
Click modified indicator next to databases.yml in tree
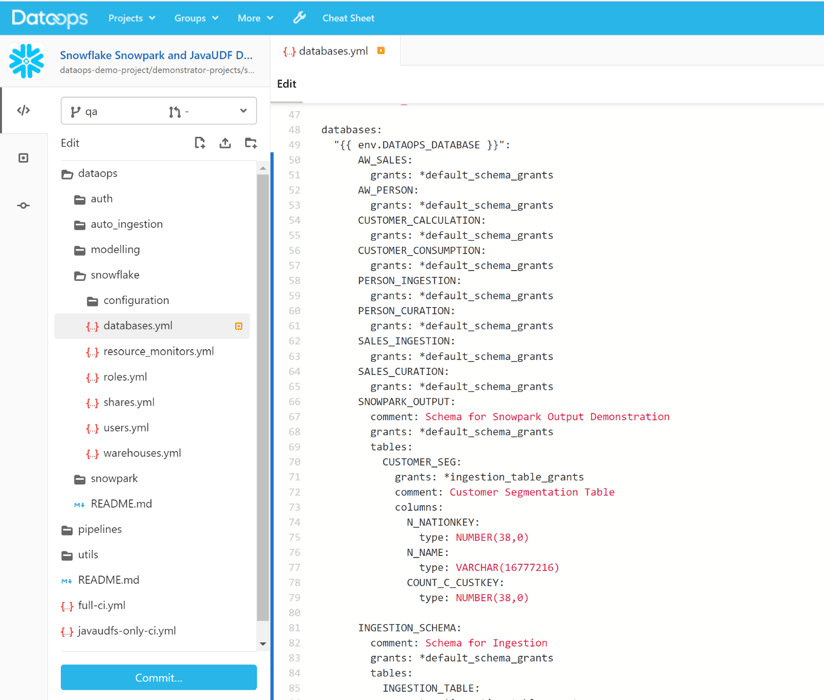pos(239,326)
